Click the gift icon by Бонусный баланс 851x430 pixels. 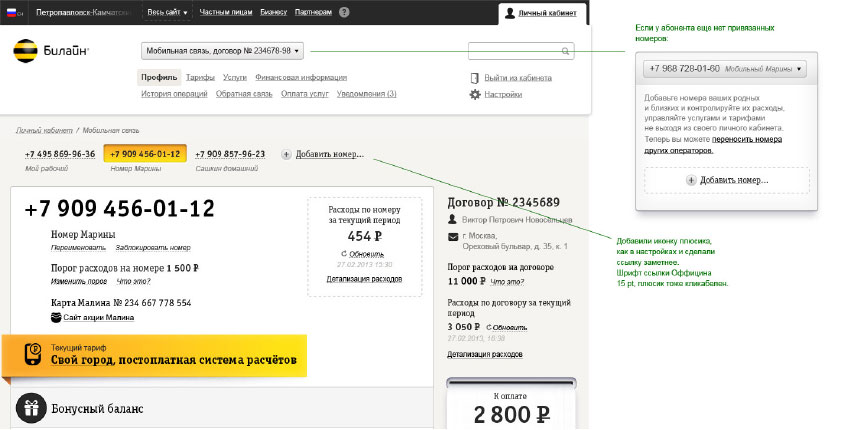point(32,408)
